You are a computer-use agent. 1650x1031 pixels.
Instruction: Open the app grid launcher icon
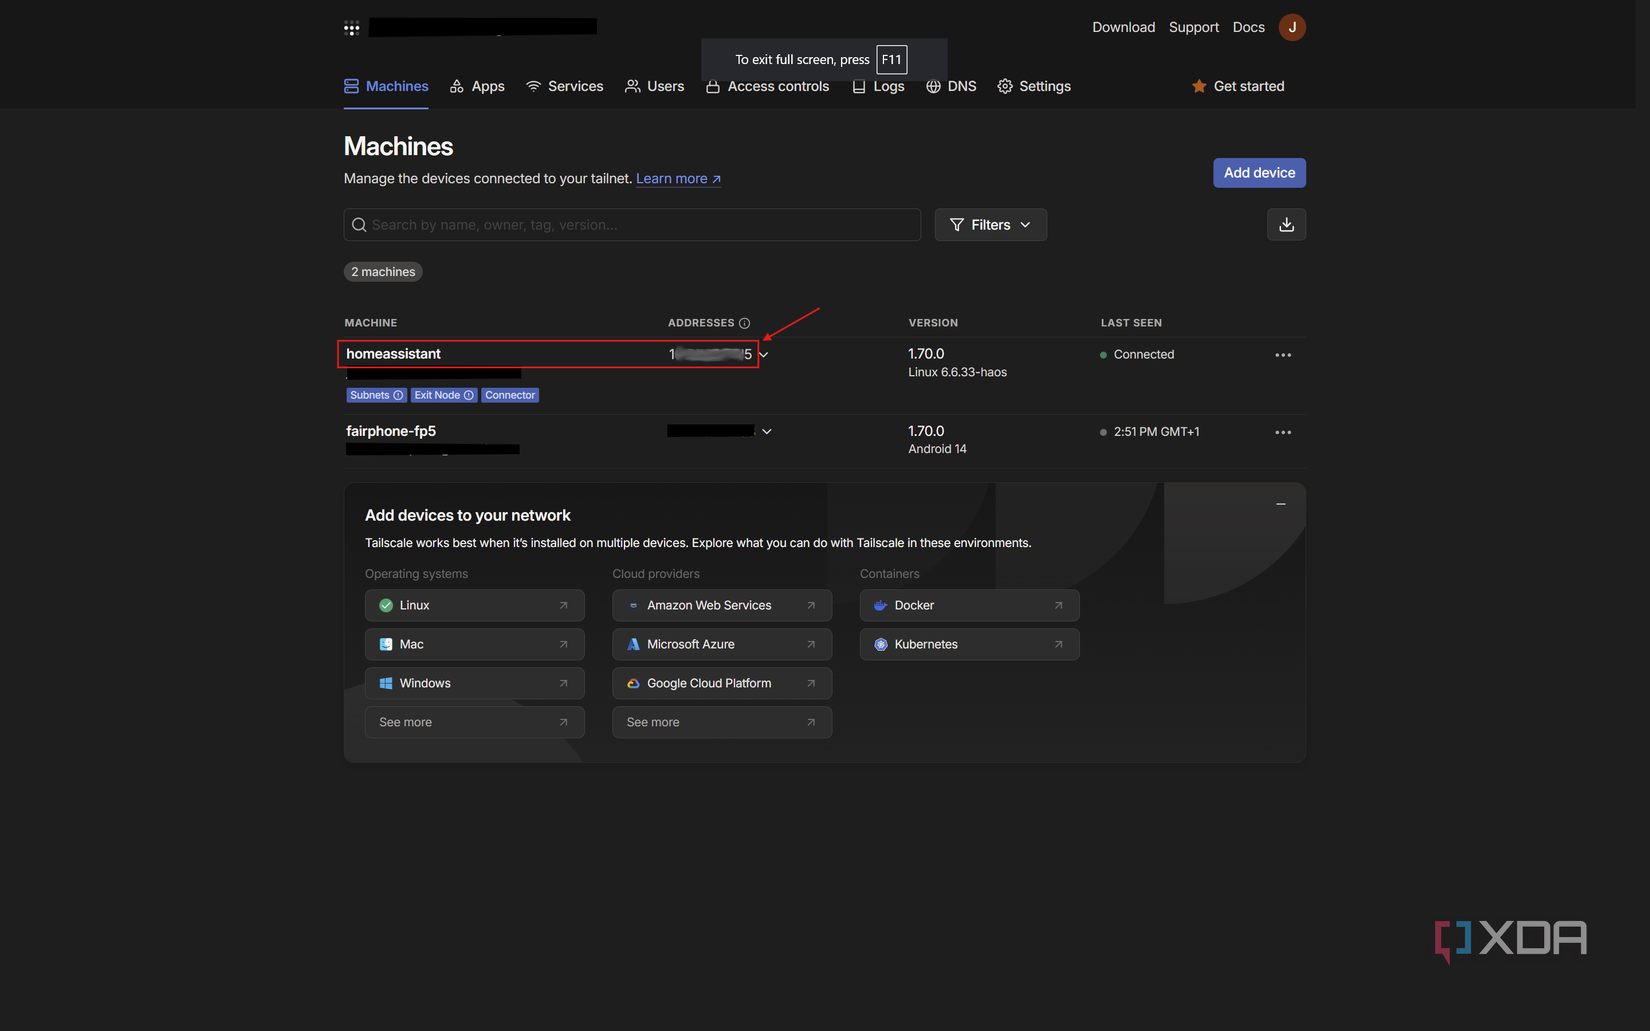pos(352,28)
